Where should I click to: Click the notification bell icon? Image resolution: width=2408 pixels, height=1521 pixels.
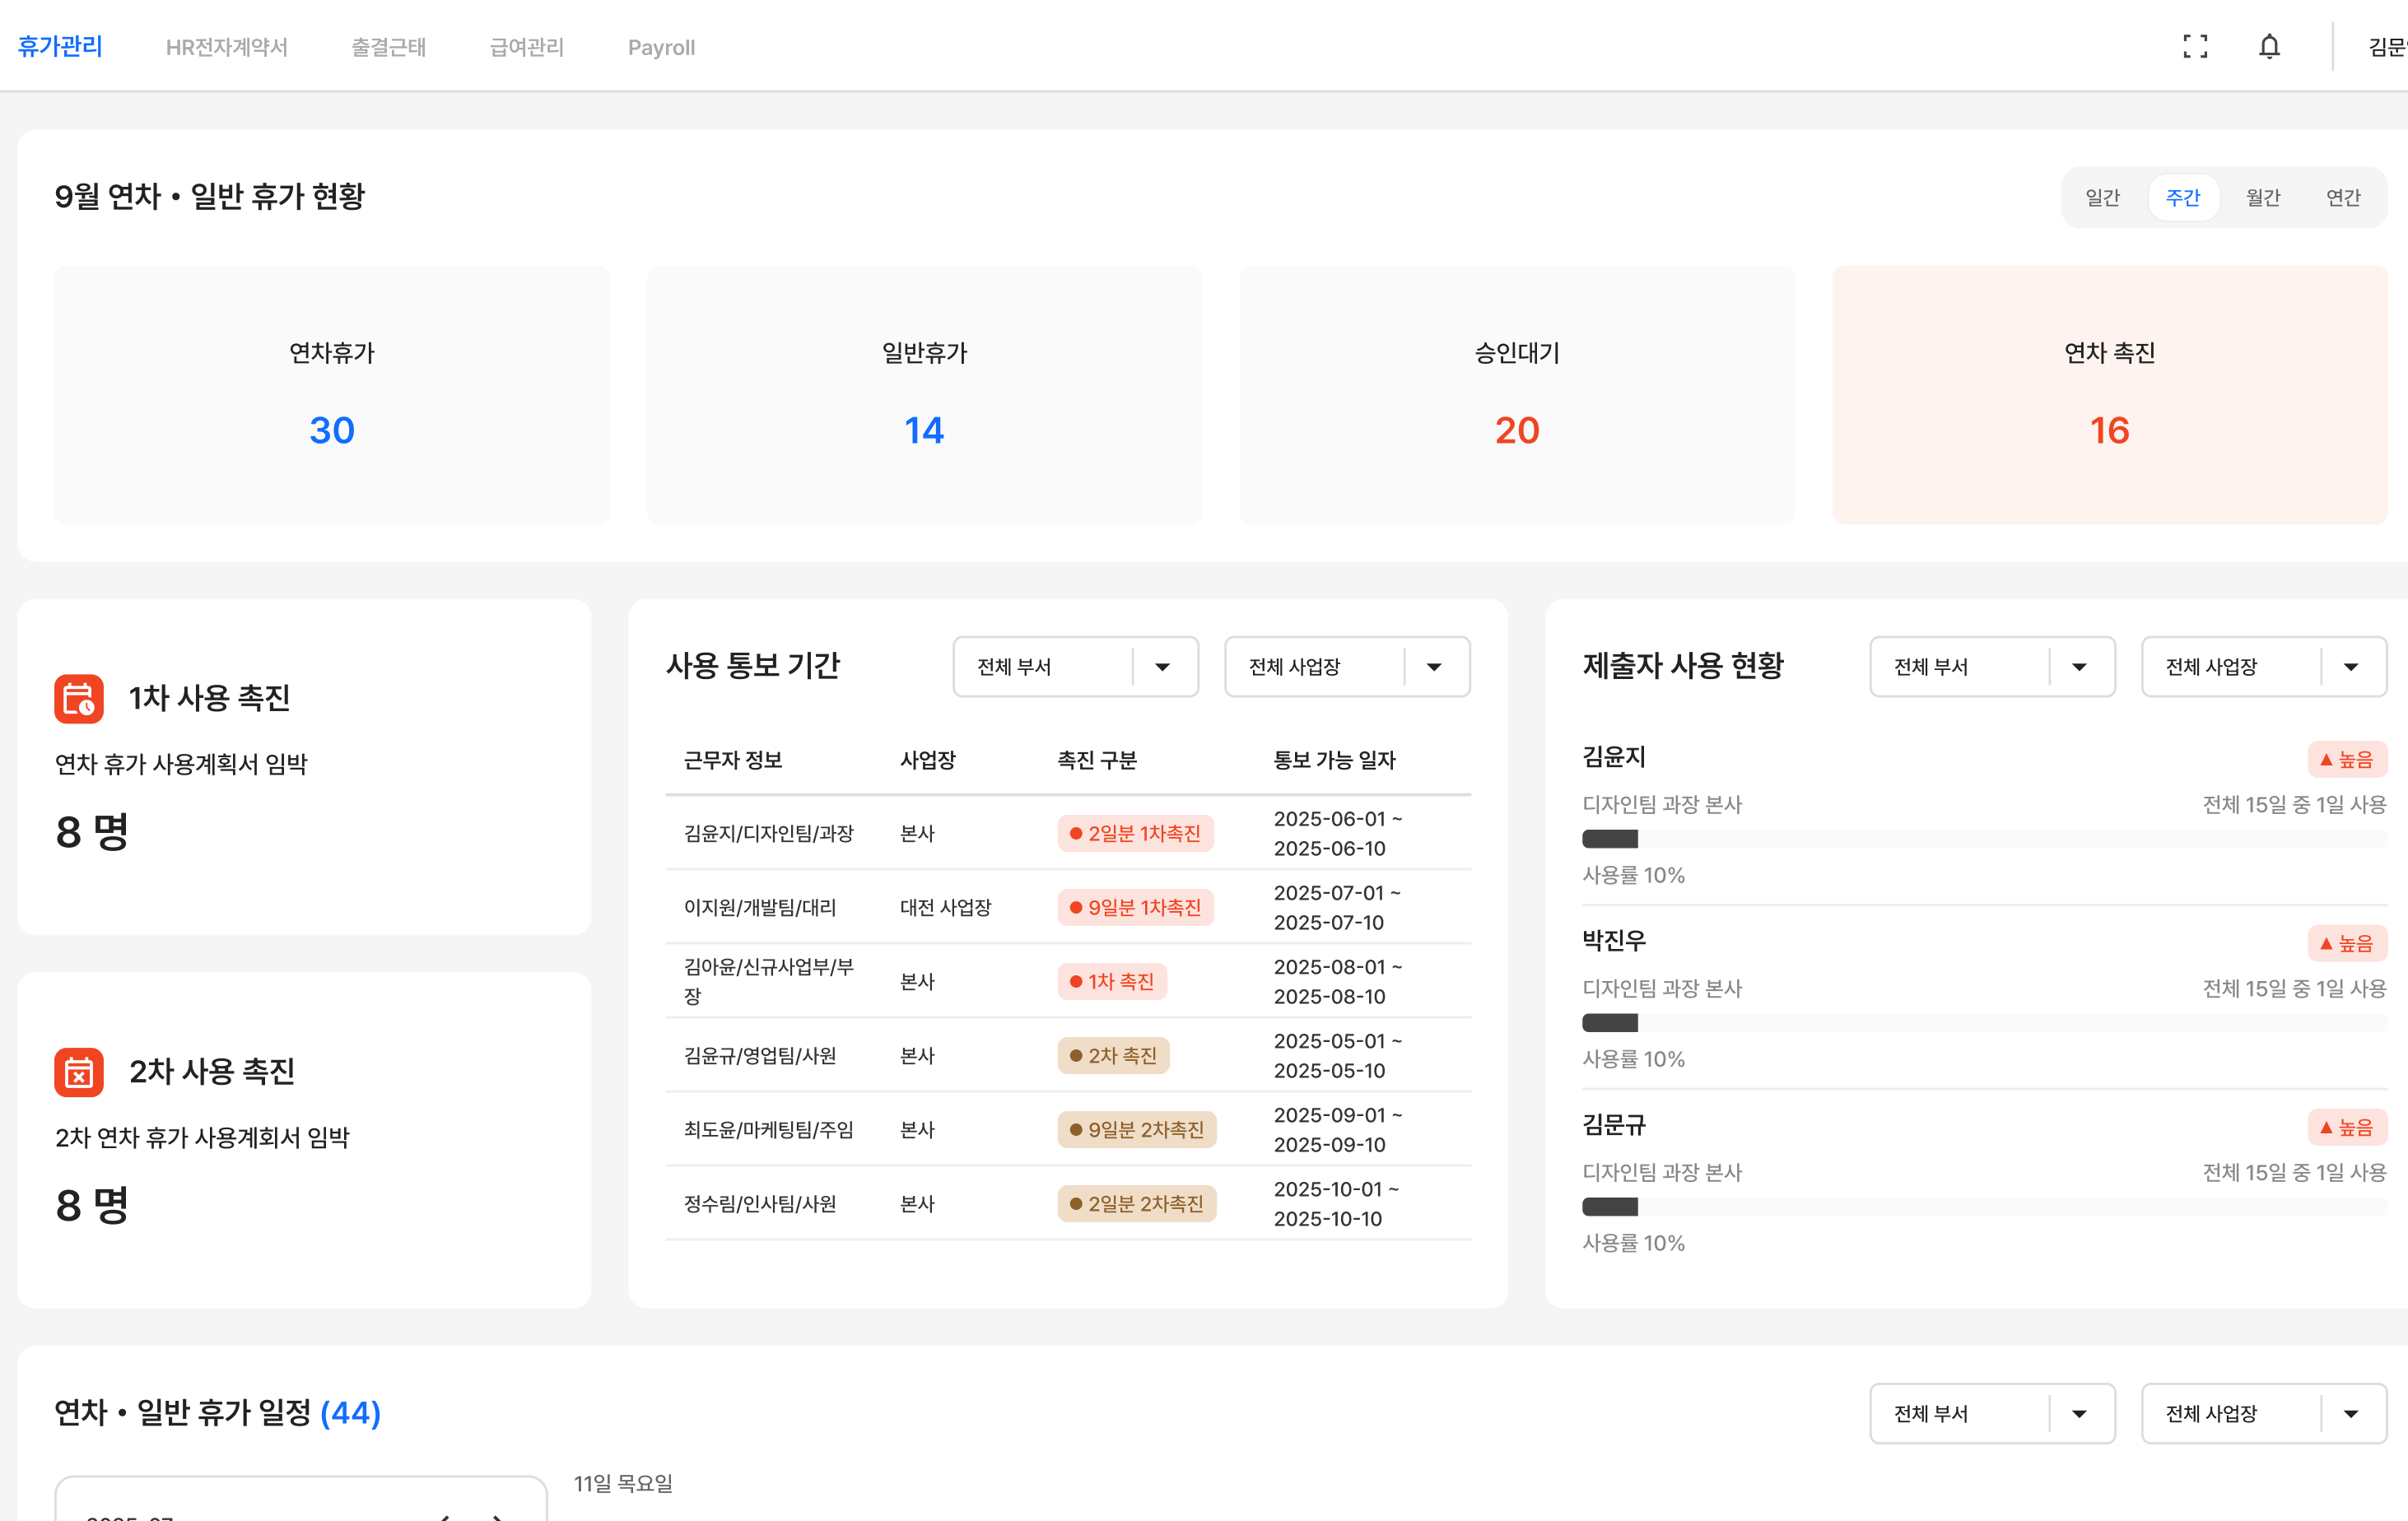tap(2269, 47)
